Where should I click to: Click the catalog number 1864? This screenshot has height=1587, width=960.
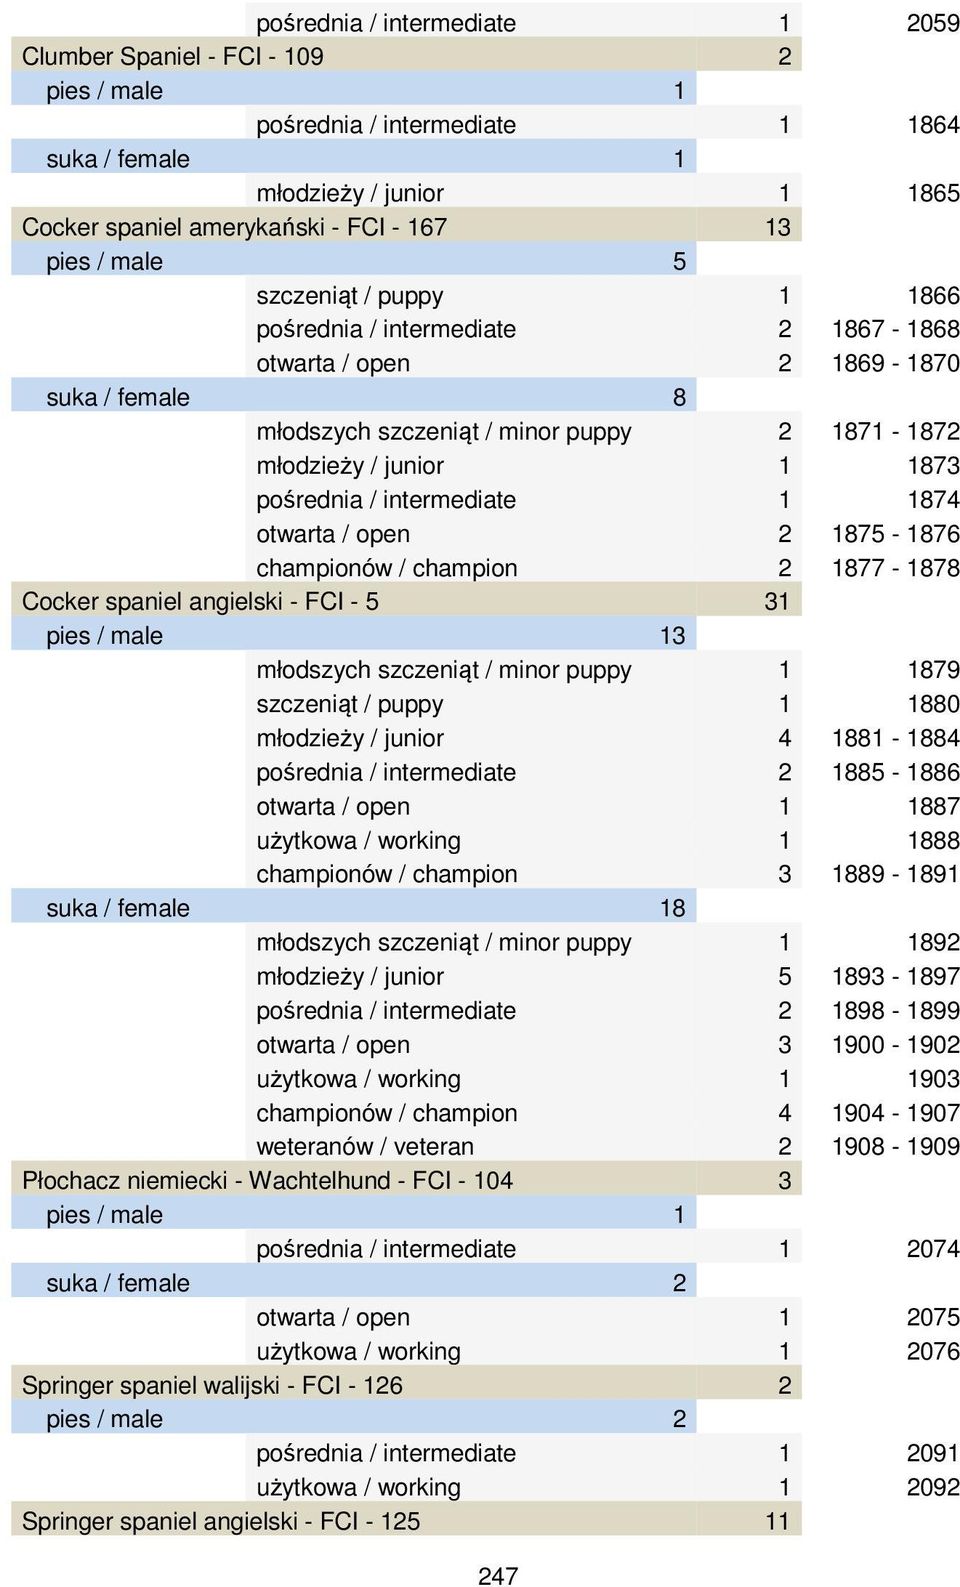(x=933, y=125)
